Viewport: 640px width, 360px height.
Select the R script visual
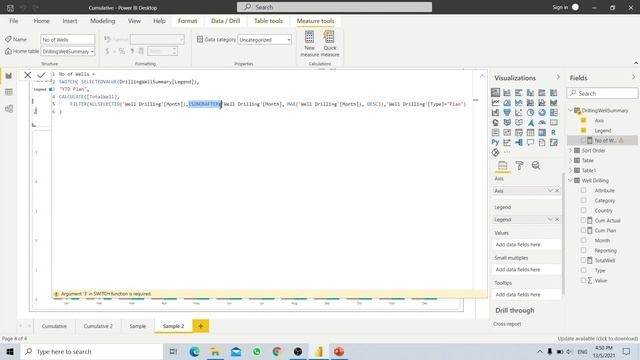553,132
